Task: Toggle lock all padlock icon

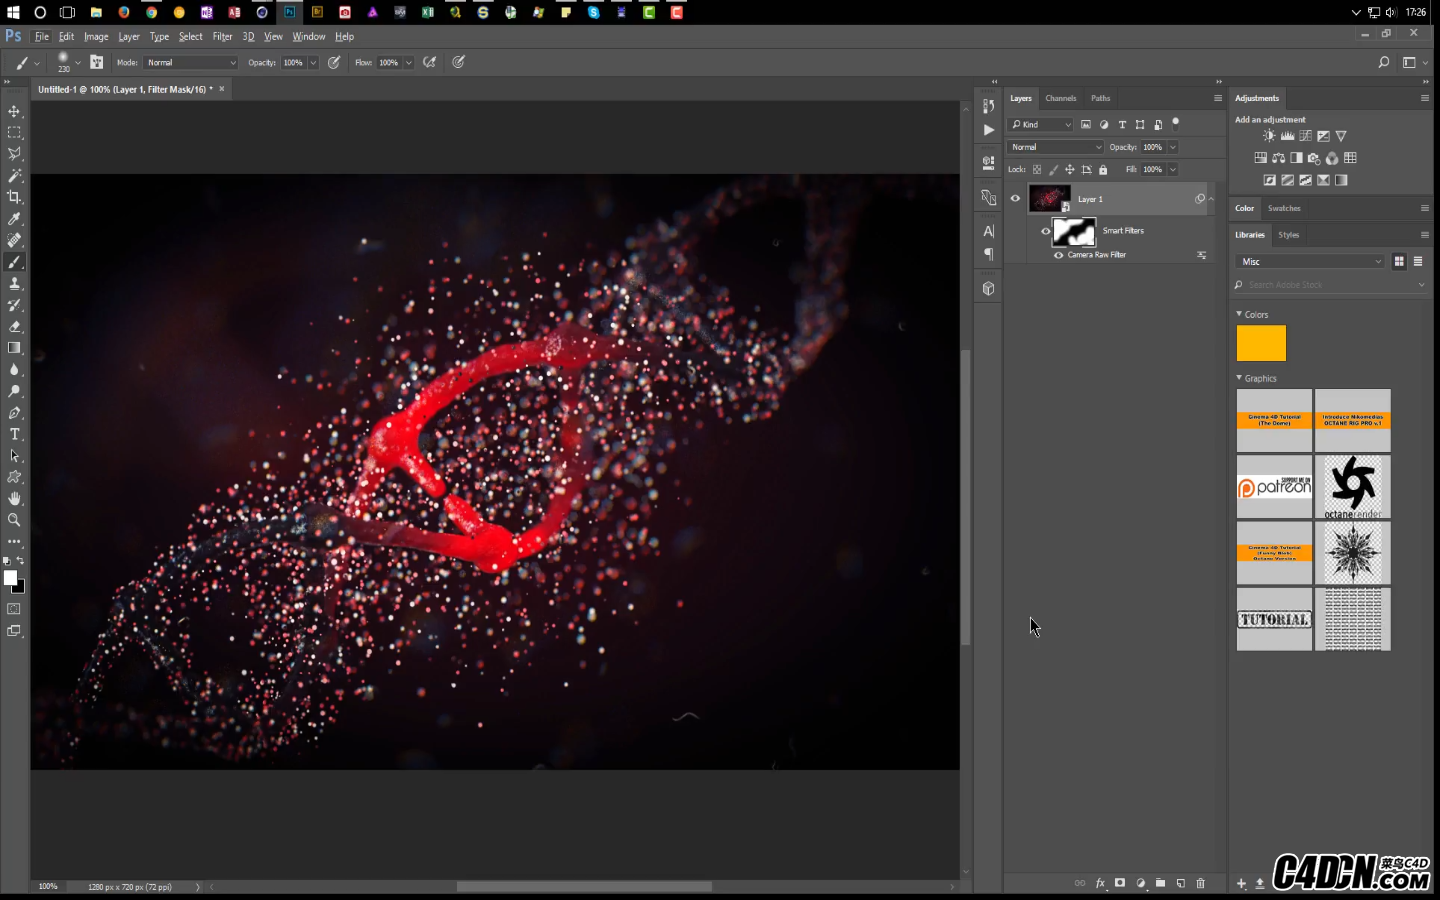Action: coord(1103,170)
